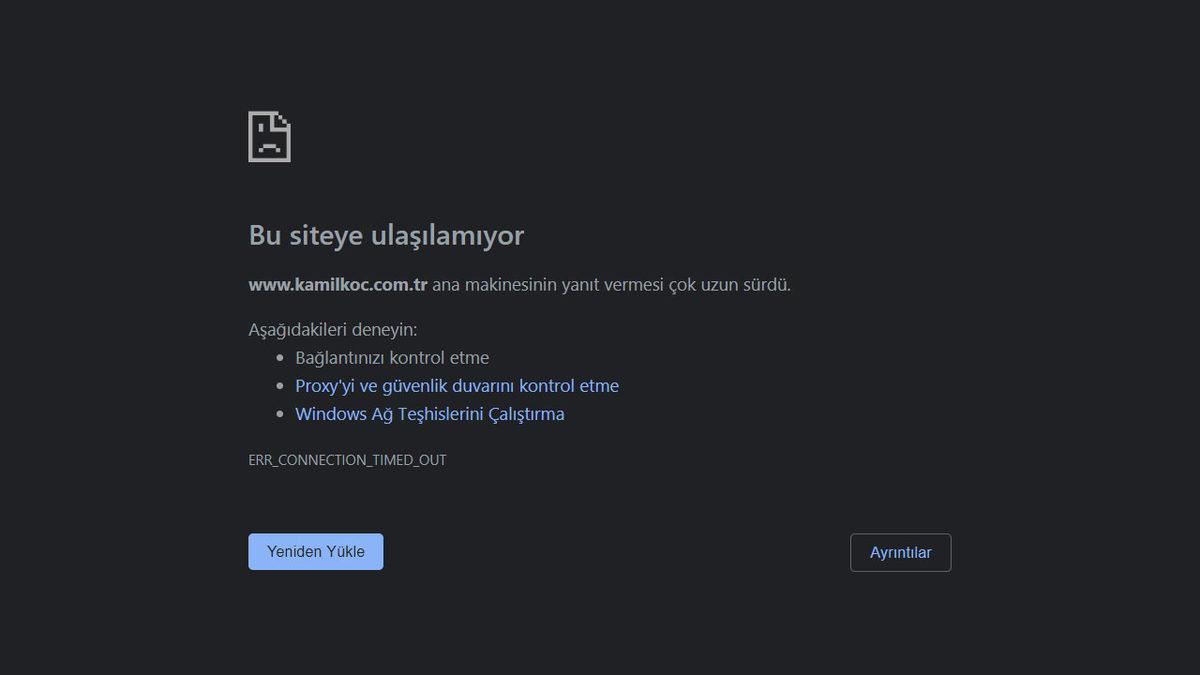The image size is (1200, 675).
Task: Click the Yeniden Yükle button label text
Action: (315, 550)
